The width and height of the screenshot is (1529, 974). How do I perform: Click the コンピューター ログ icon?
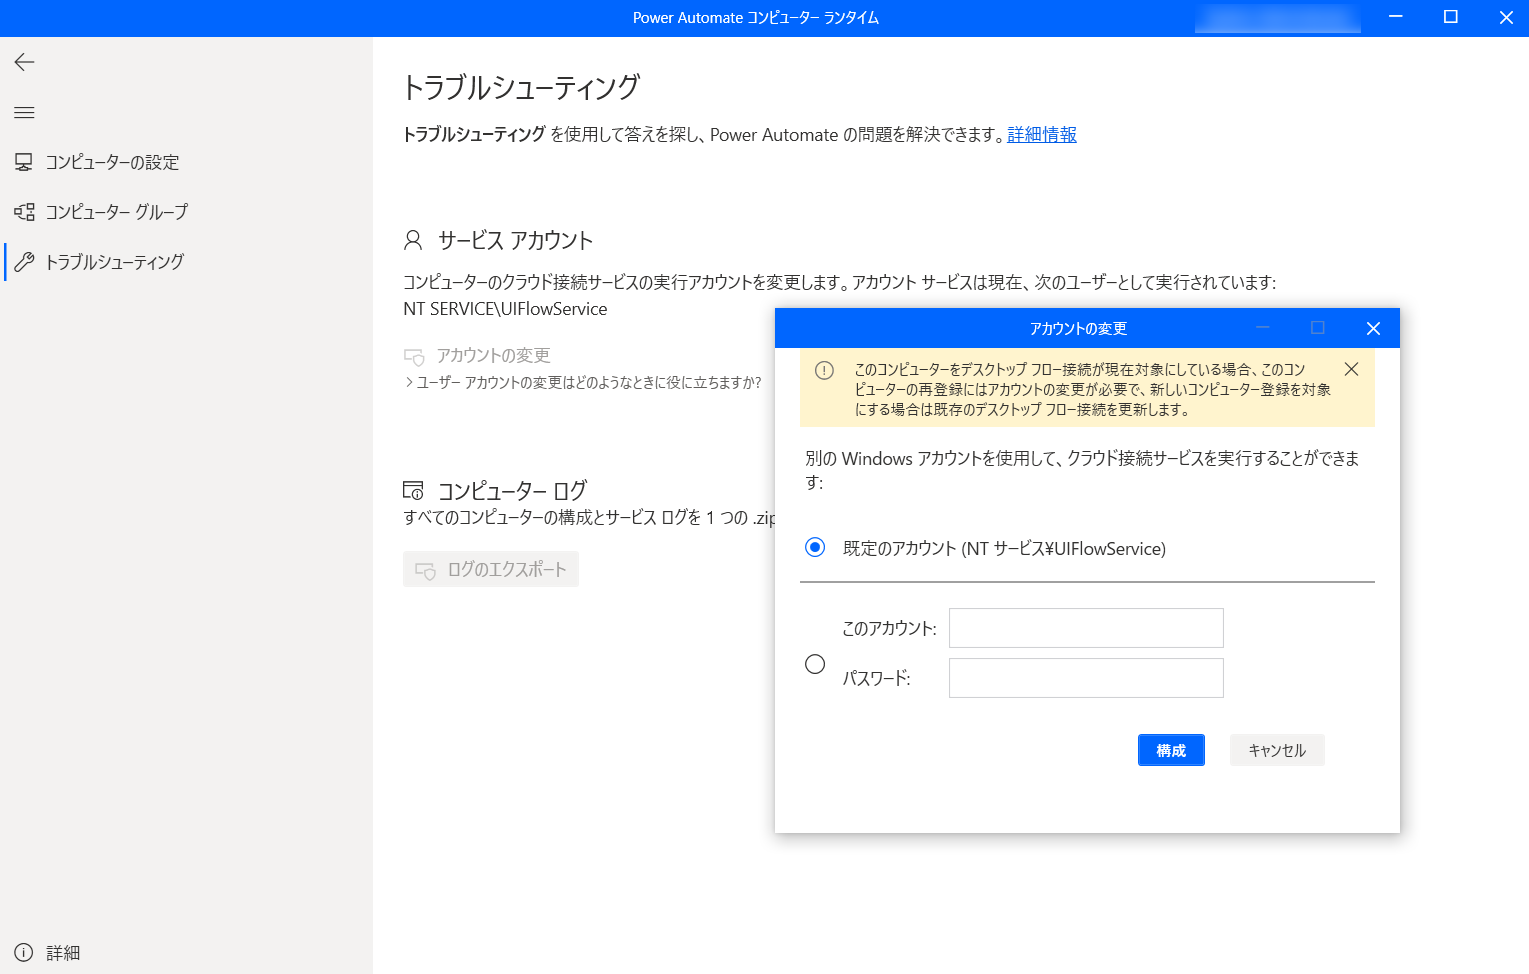click(413, 490)
